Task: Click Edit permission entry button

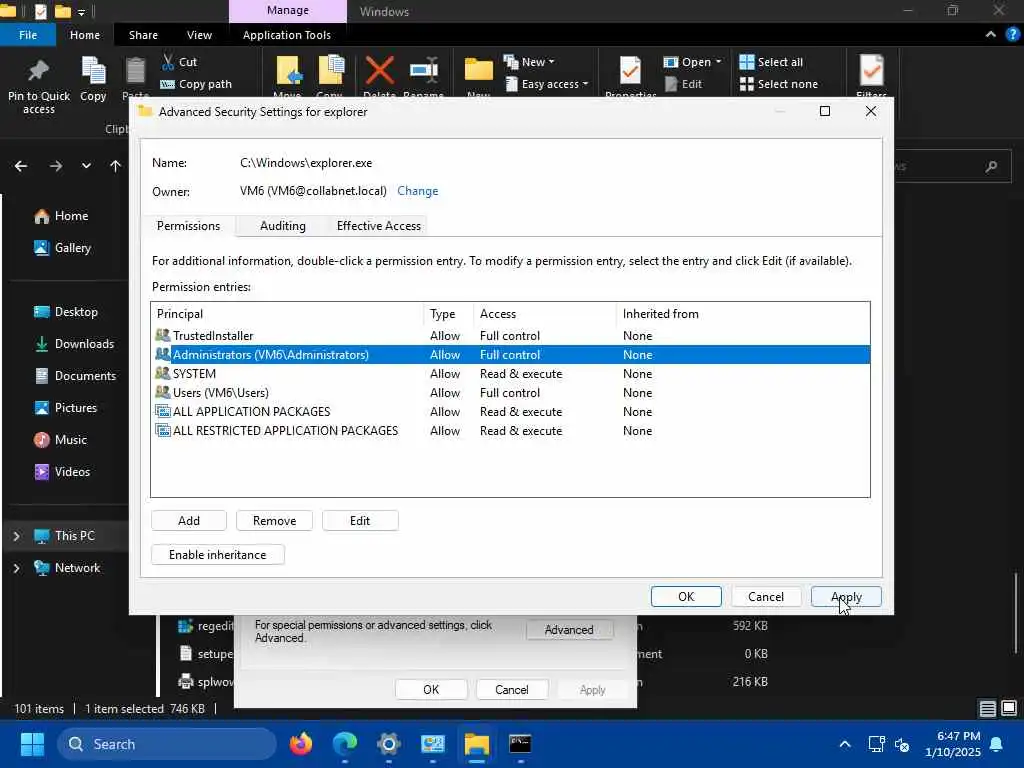Action: (x=360, y=520)
